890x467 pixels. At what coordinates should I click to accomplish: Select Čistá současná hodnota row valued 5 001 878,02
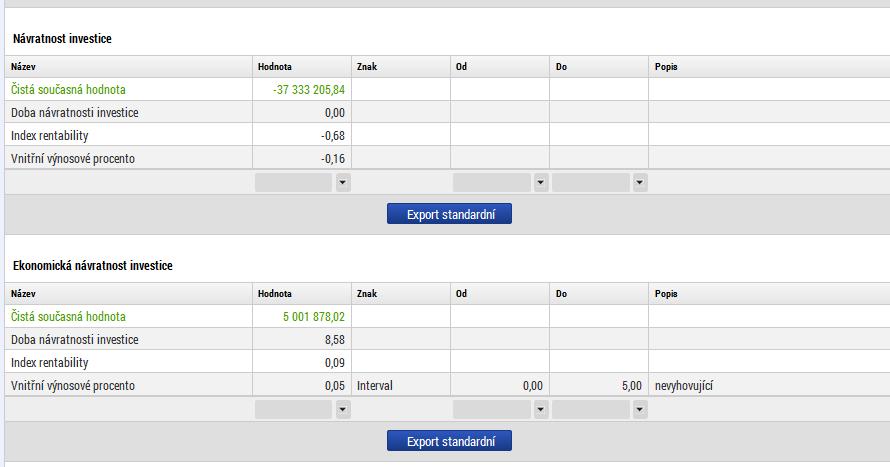[447, 317]
